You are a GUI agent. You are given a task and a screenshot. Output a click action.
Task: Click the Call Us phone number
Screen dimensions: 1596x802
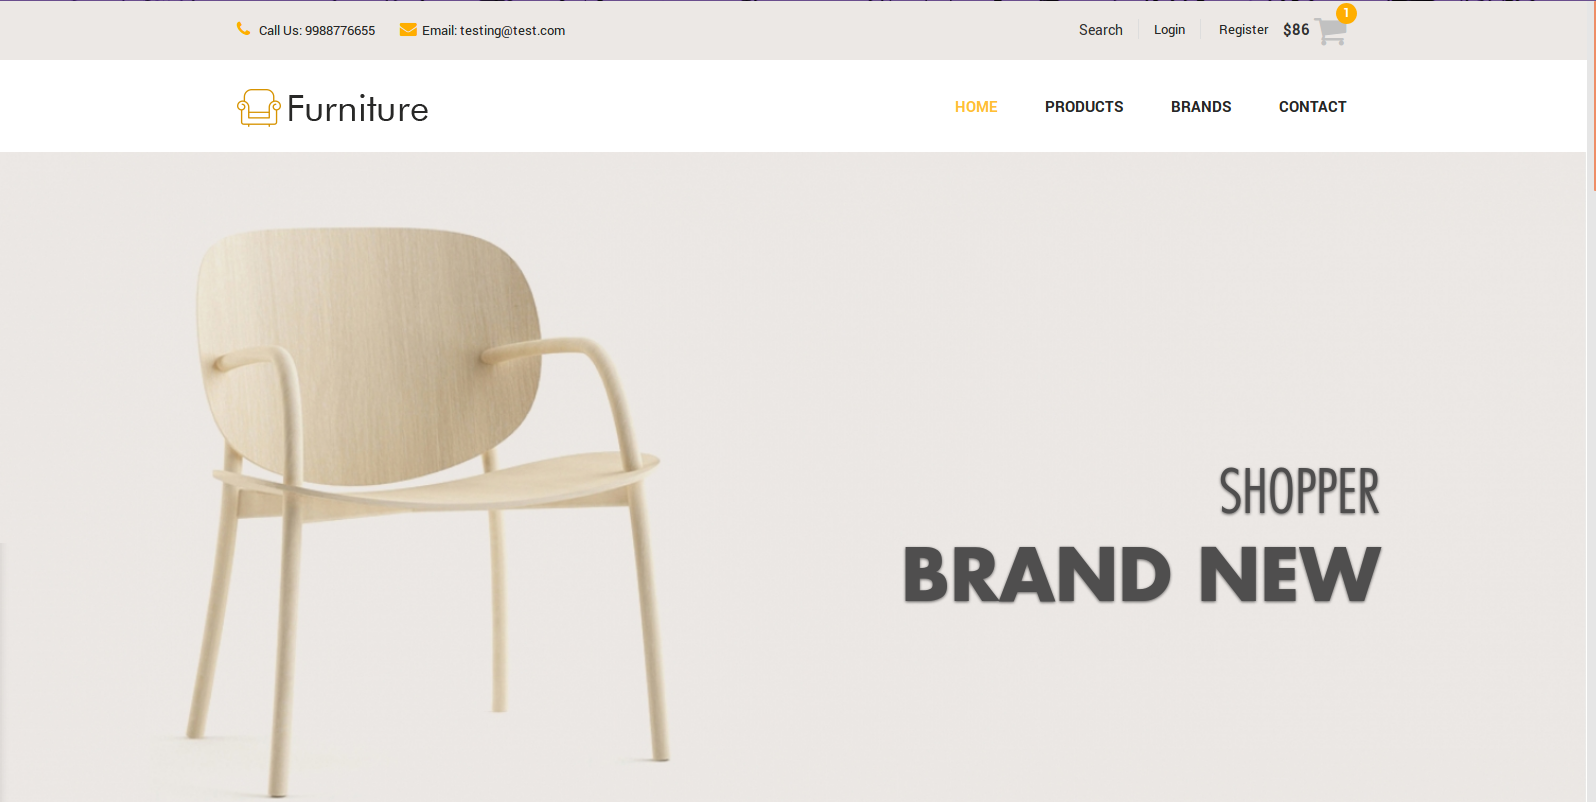(x=317, y=31)
